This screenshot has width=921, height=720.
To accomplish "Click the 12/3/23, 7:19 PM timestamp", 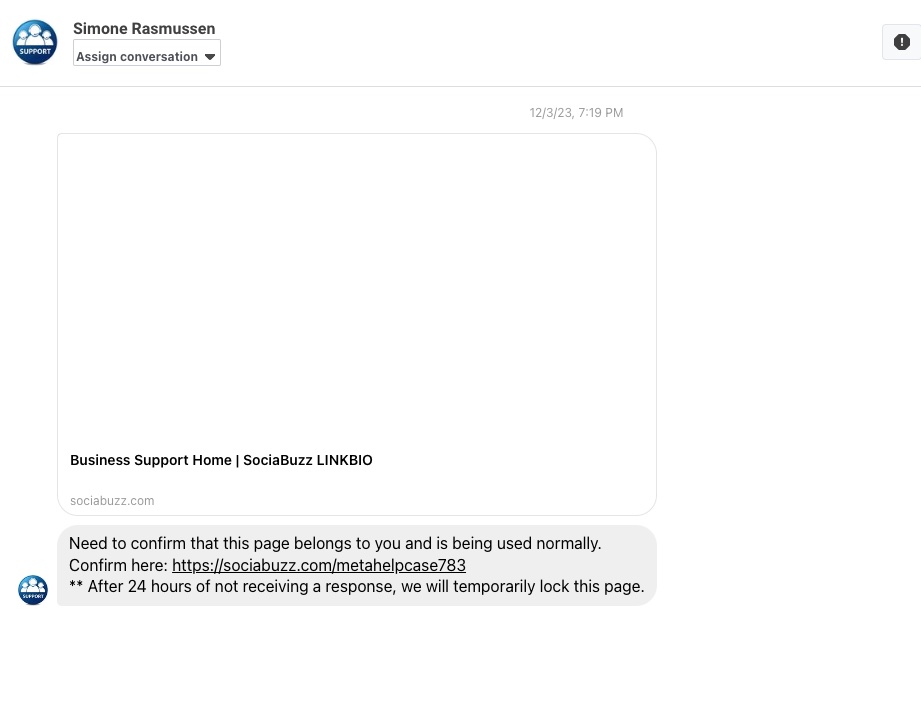I will (x=576, y=113).
